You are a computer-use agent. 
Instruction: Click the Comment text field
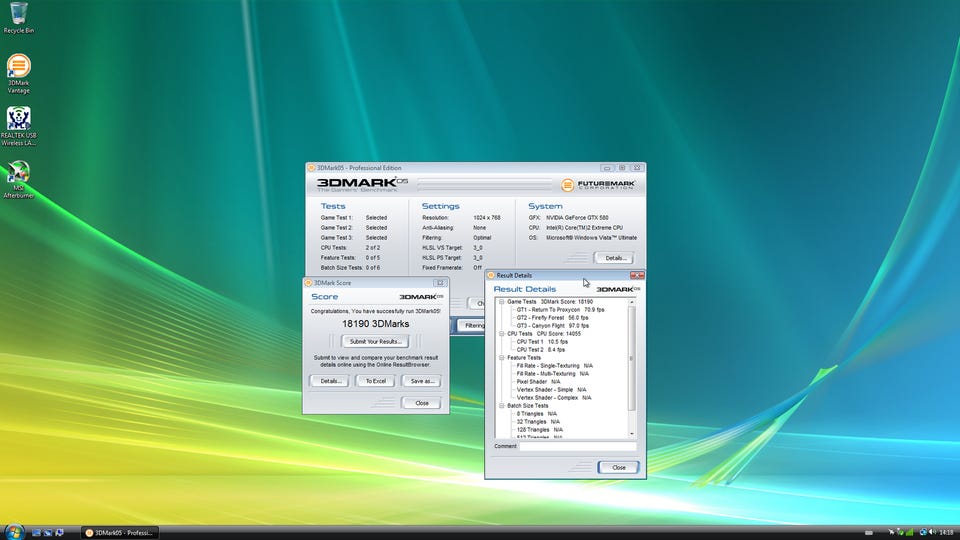[x=577, y=446]
